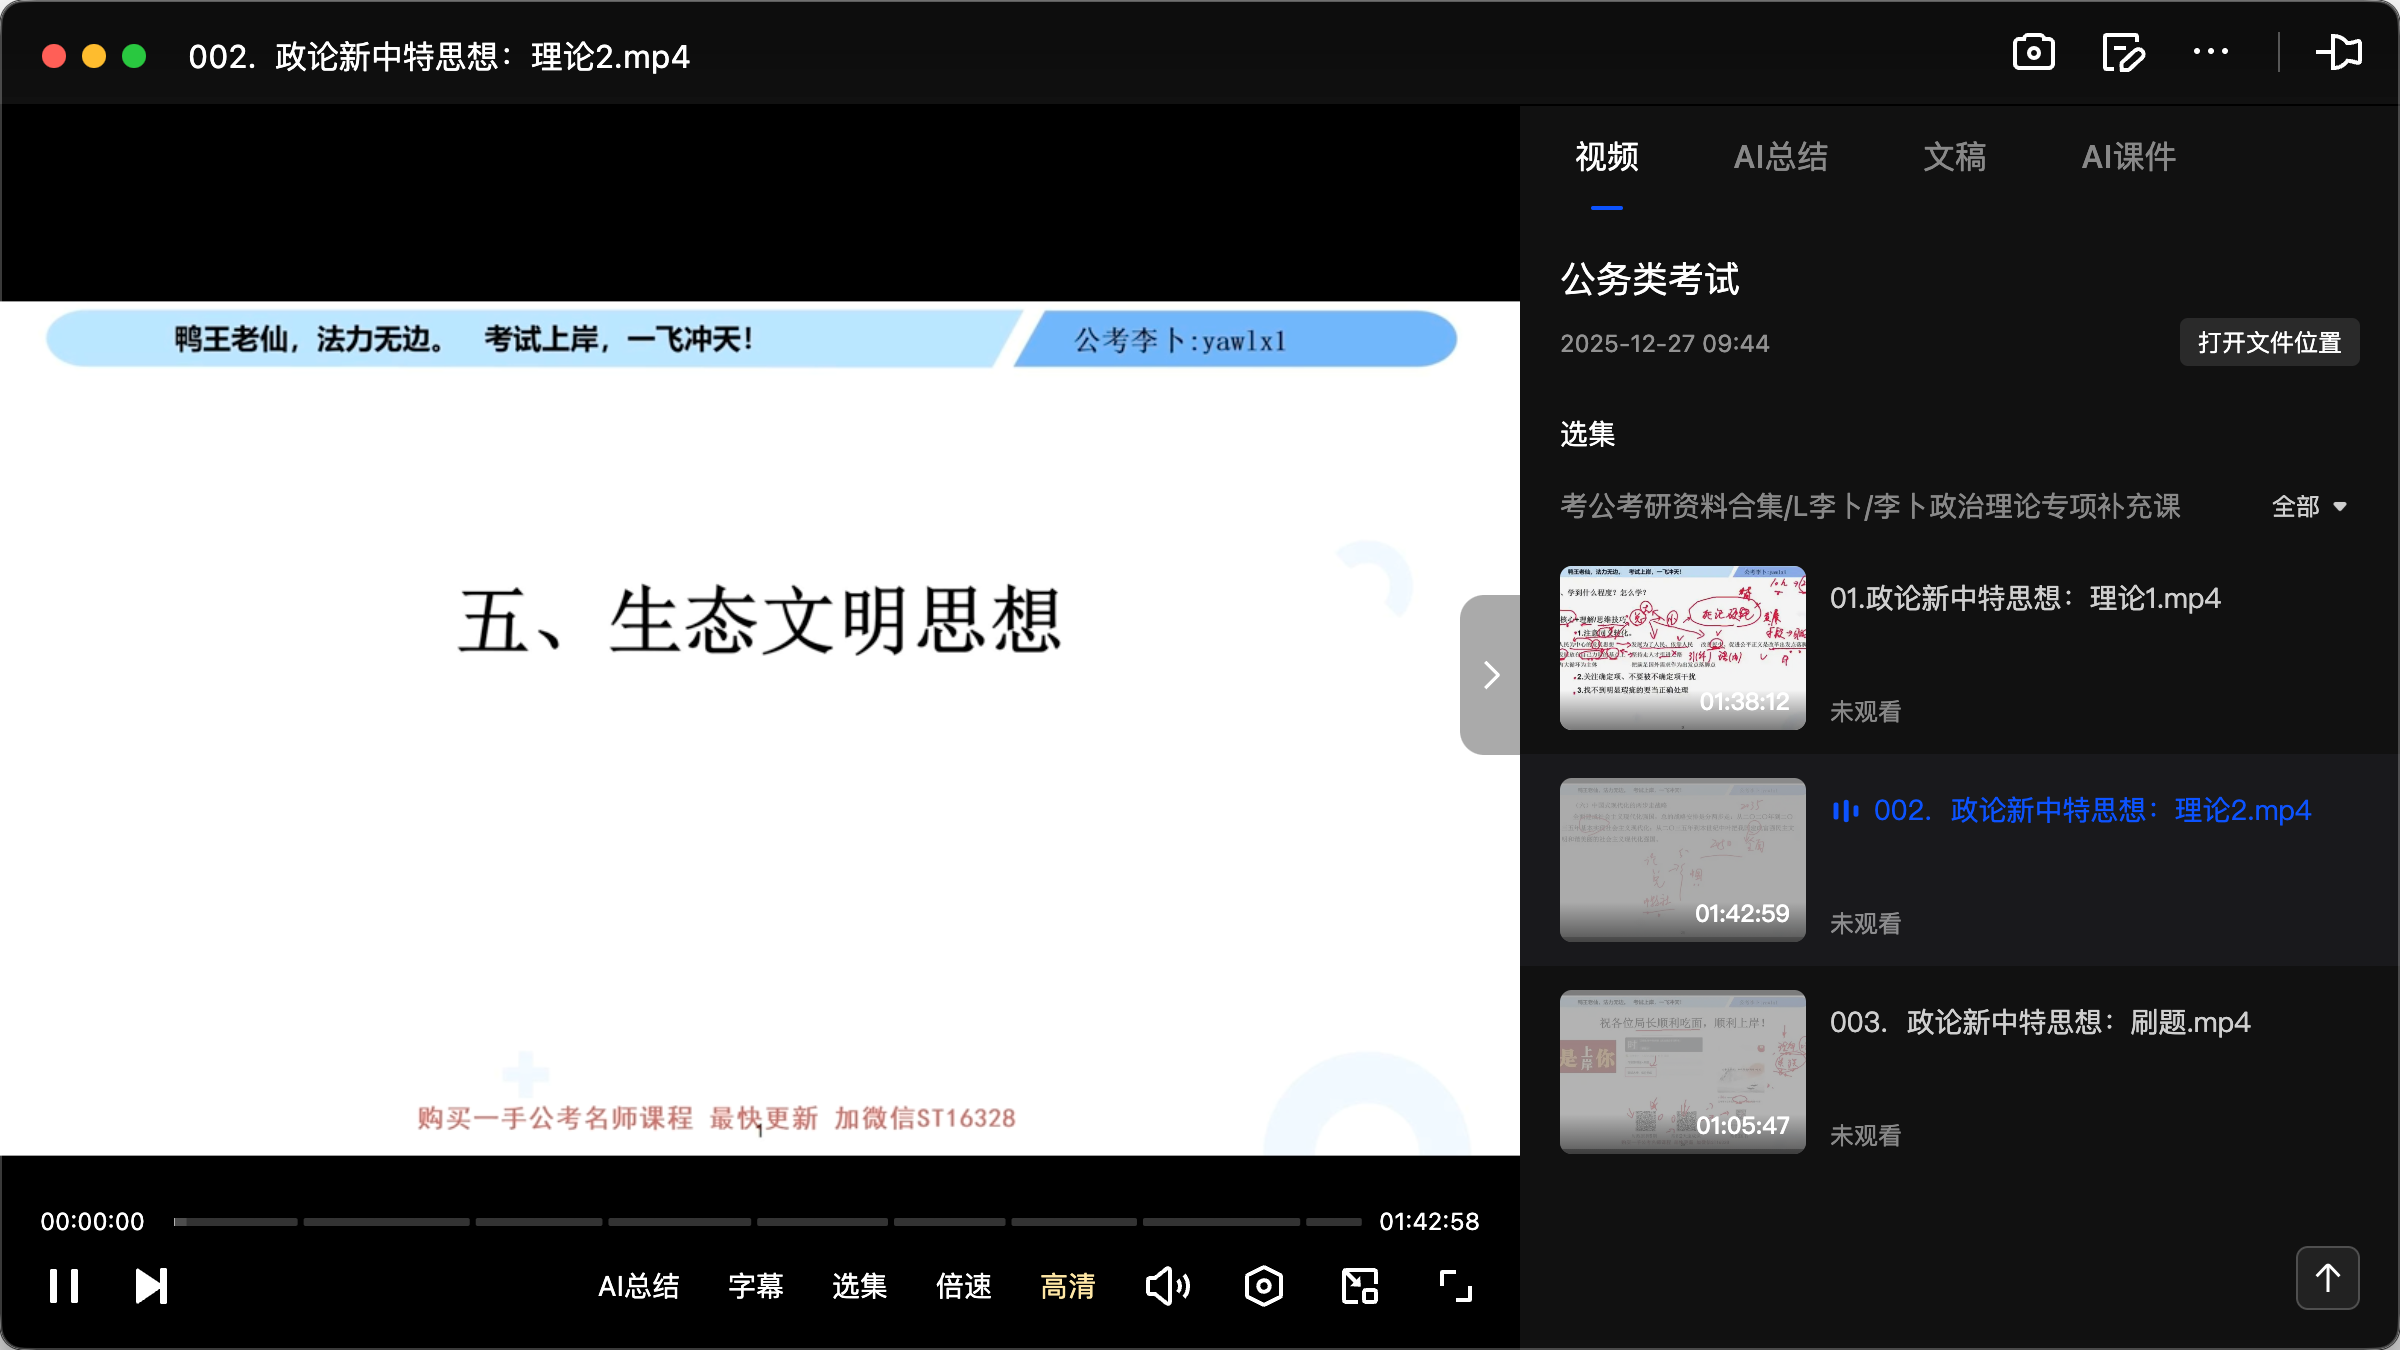Open the more options ellipsis icon
The image size is (2400, 1350).
click(x=2211, y=53)
